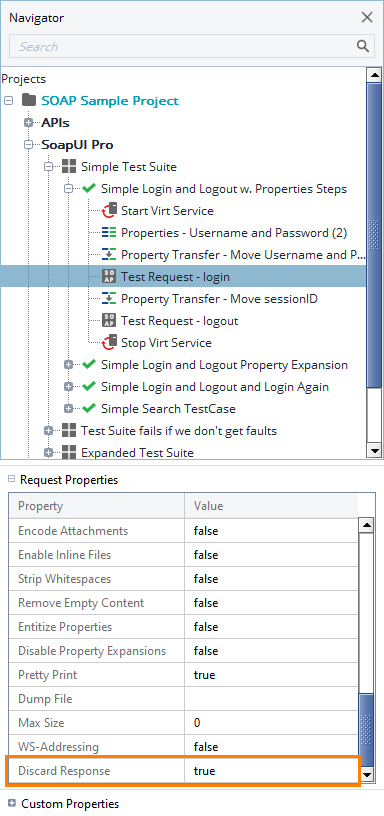Expand the APIs node
The height and width of the screenshot is (816, 384).
(29, 123)
